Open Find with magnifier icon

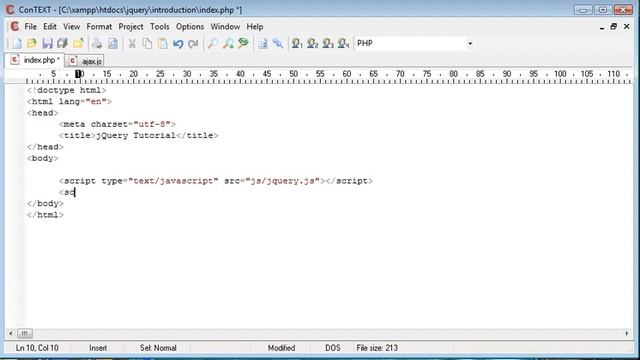(212, 43)
